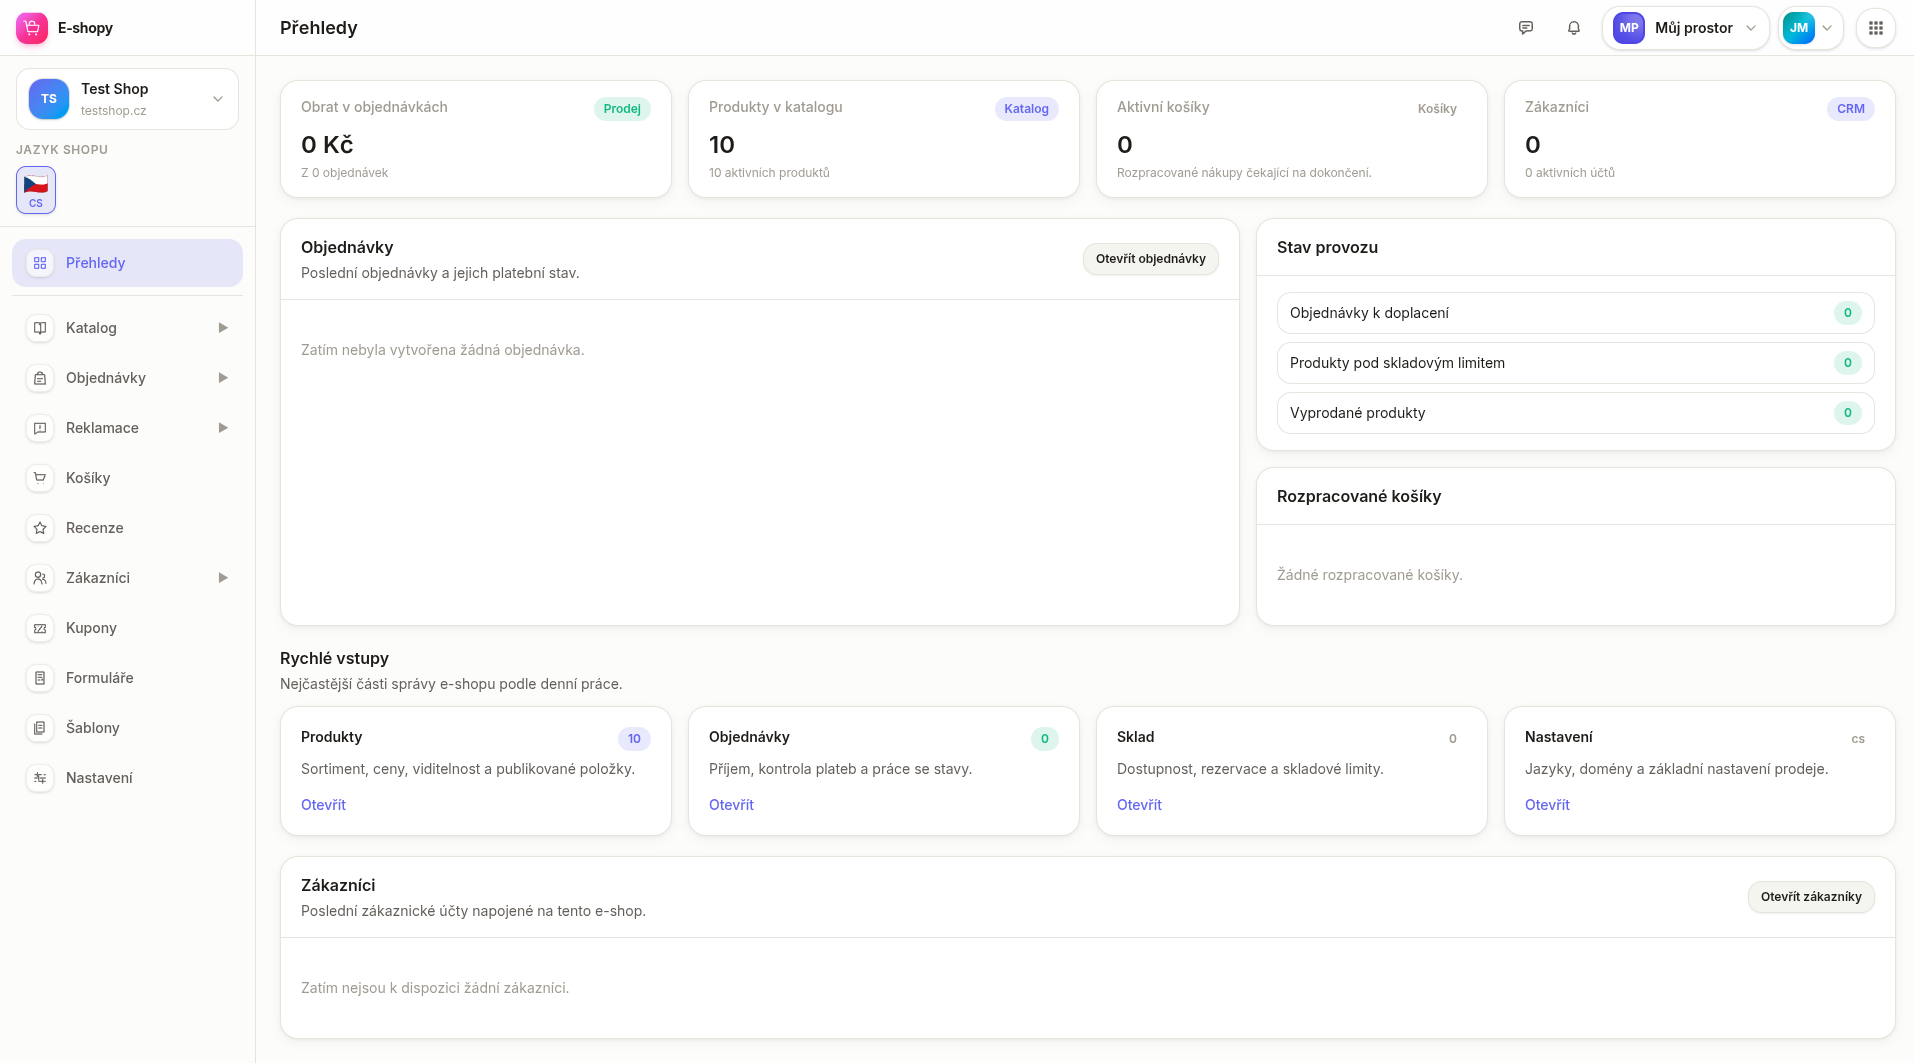Click the "10 aktivních produktů" text
The image size is (1914, 1063).
769,173
